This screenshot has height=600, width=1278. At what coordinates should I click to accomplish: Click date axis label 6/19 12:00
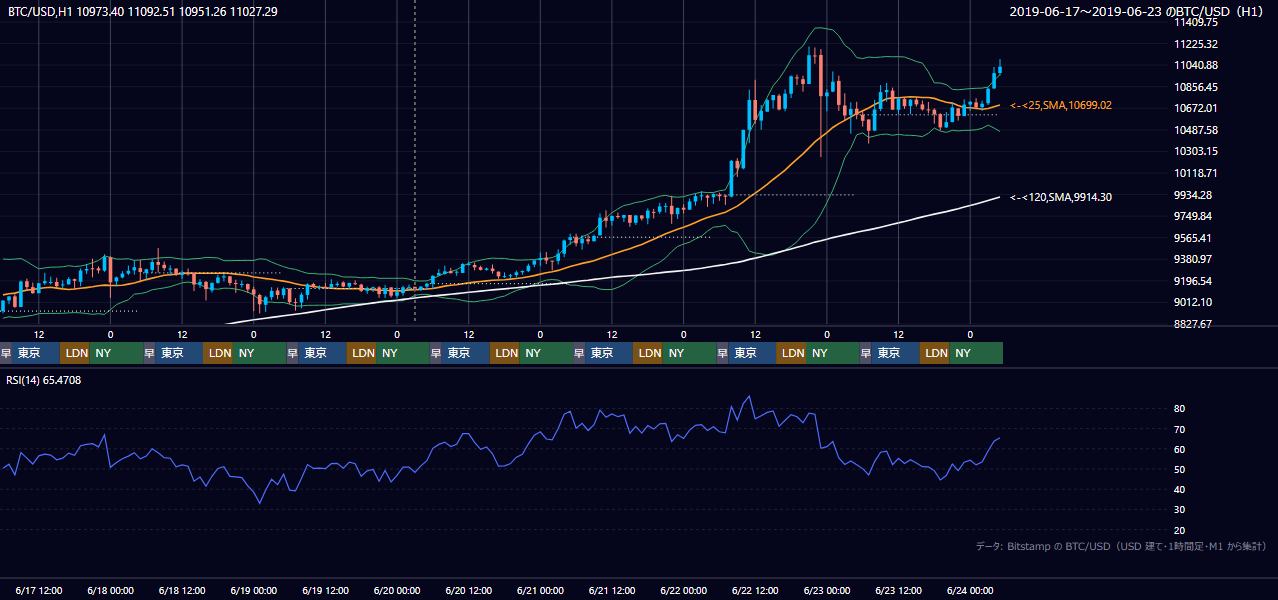325,590
